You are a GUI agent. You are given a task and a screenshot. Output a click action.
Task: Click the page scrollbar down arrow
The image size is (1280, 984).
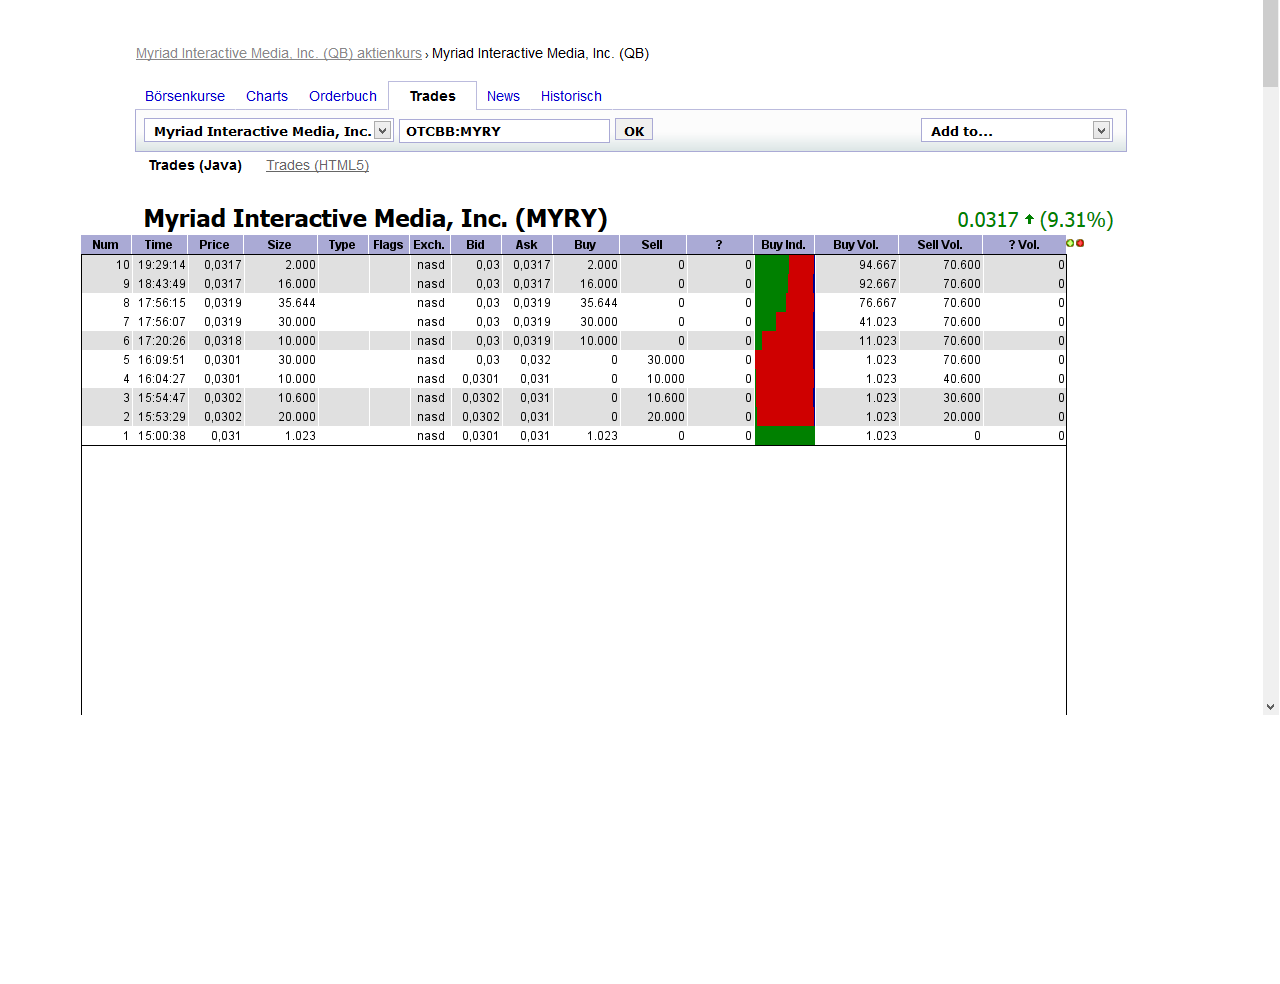coord(1271,707)
